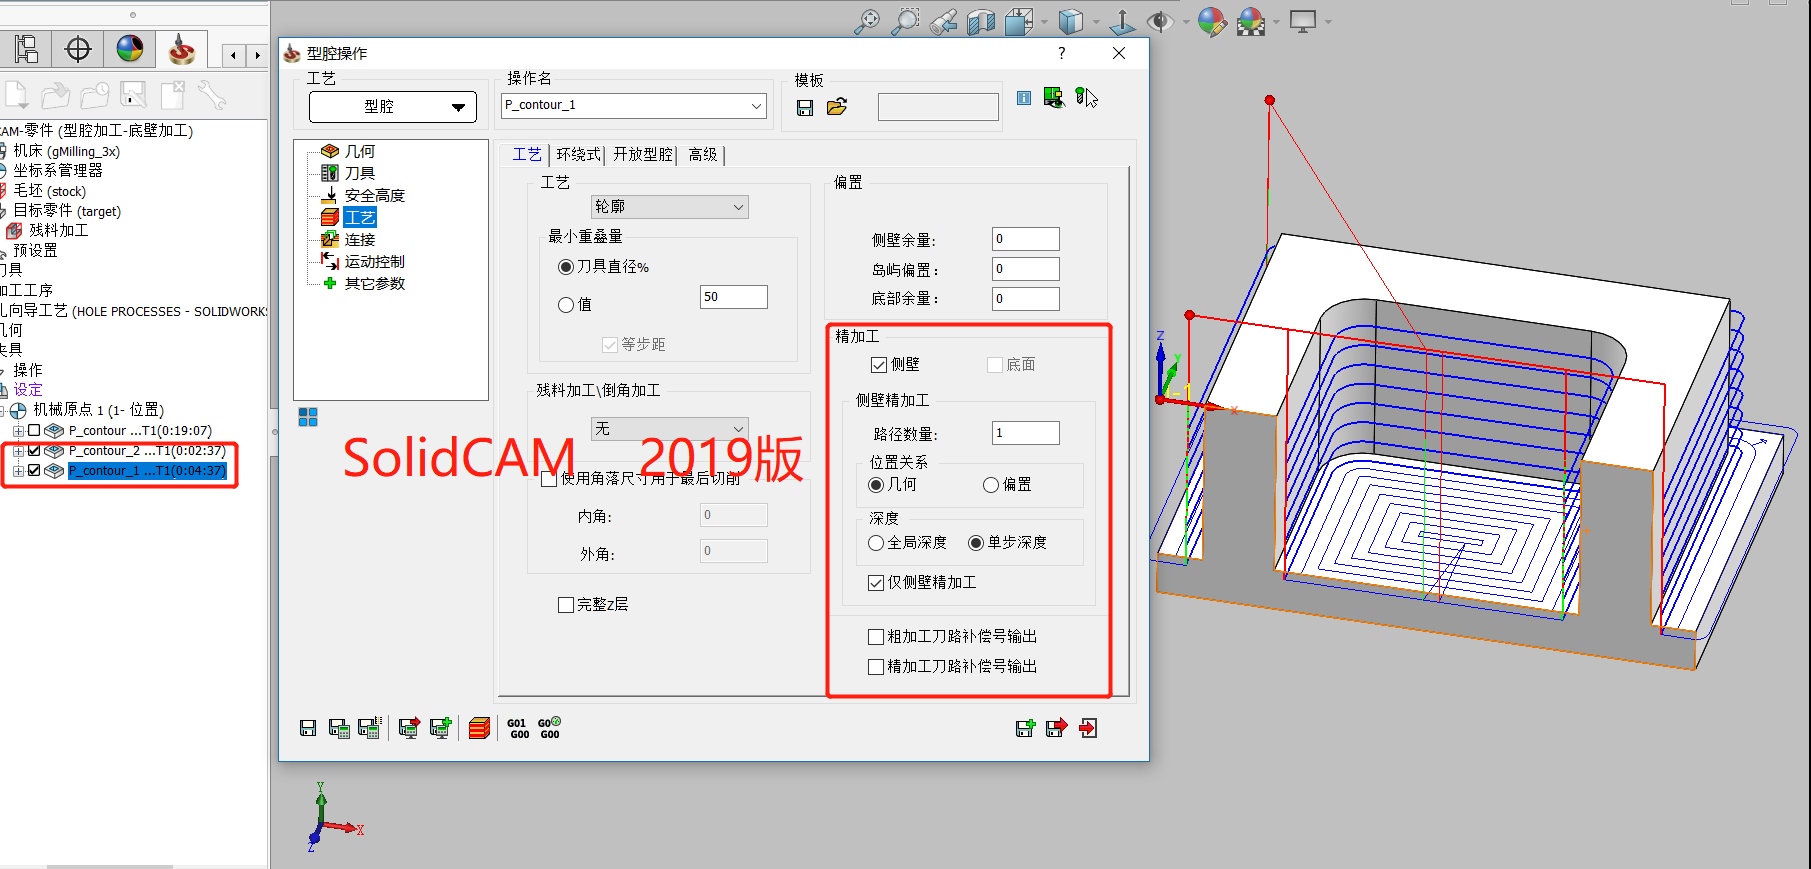Click the Display Style cube icon
This screenshot has width=1811, height=869.
(x=1071, y=21)
